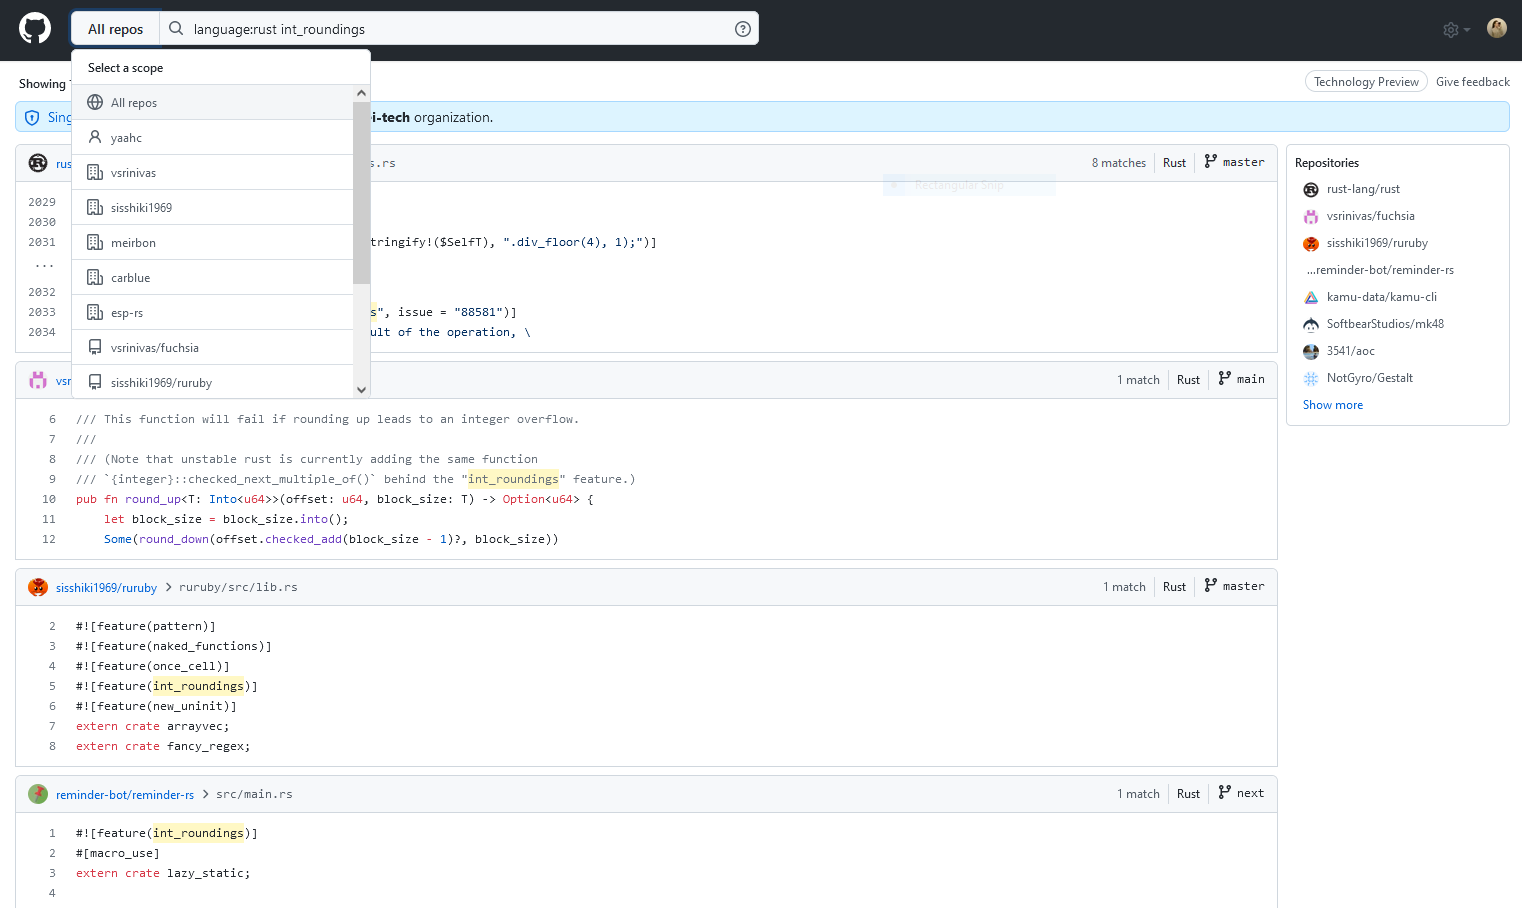This screenshot has width=1522, height=908.
Task: Click Rust language label in fuchsia result
Action: [x=1188, y=380]
